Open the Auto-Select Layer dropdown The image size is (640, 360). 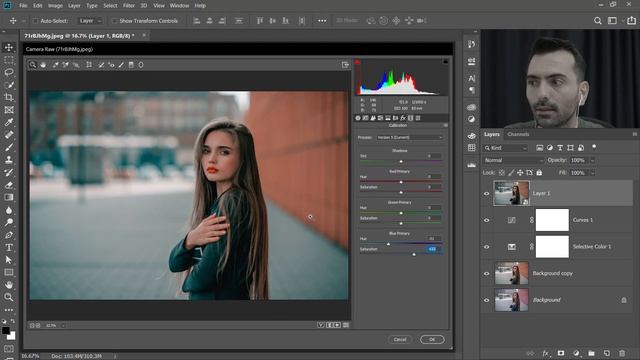[x=90, y=20]
